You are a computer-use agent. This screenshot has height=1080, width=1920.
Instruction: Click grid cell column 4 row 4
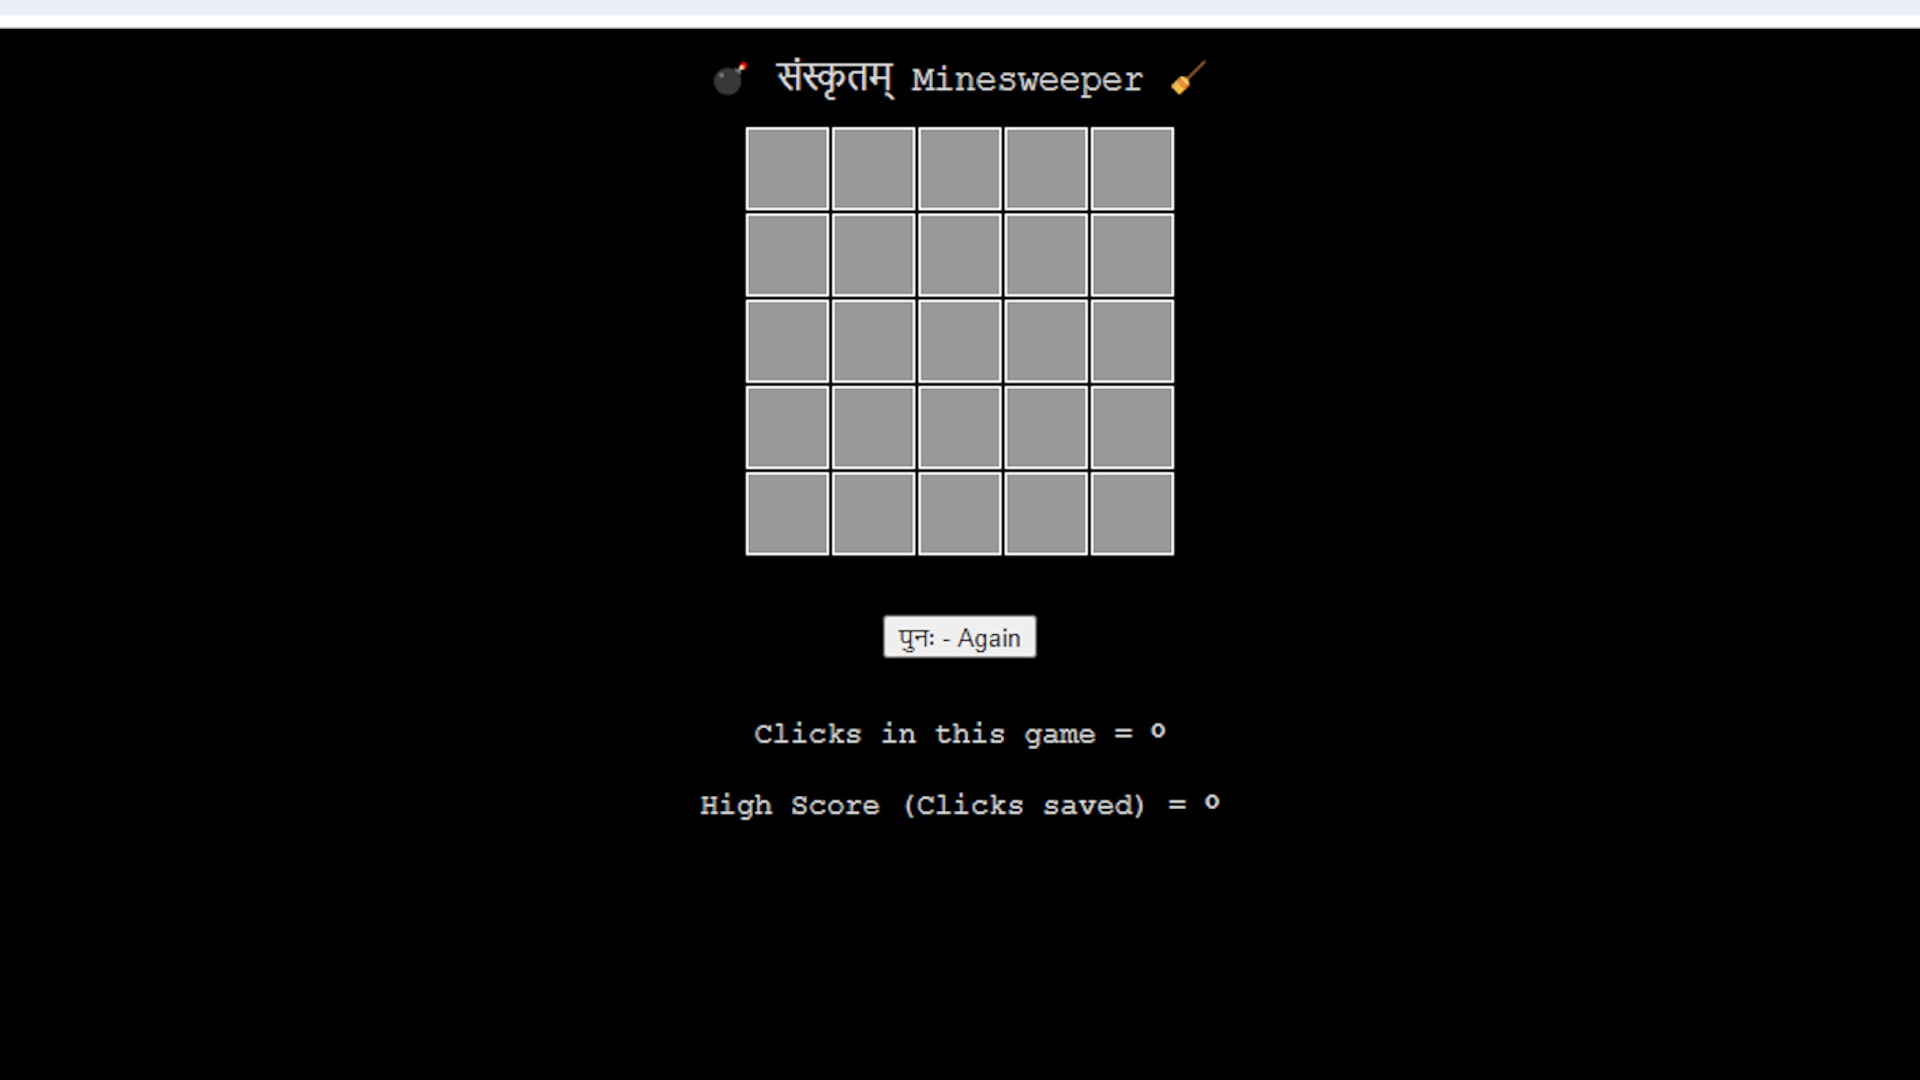pyautogui.click(x=1046, y=427)
